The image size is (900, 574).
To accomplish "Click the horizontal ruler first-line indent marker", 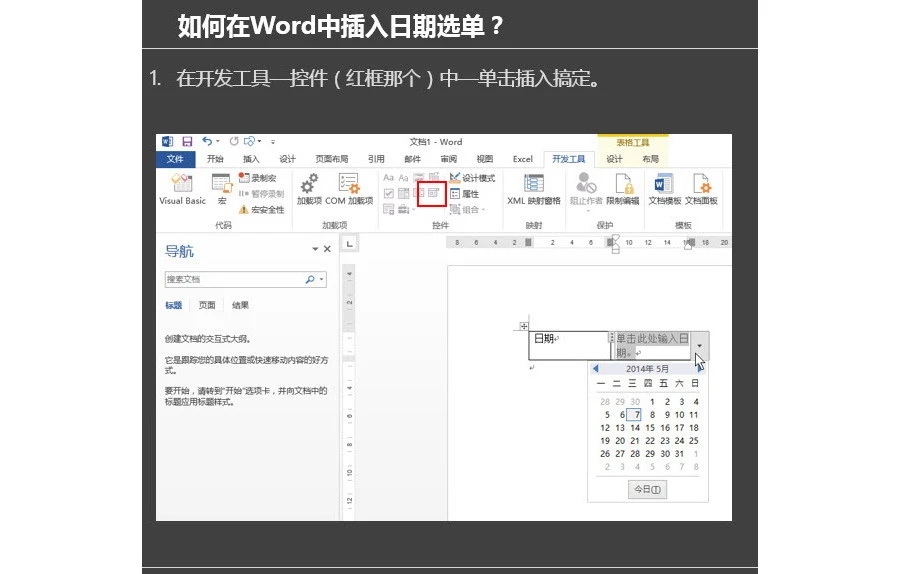I will [x=615, y=237].
